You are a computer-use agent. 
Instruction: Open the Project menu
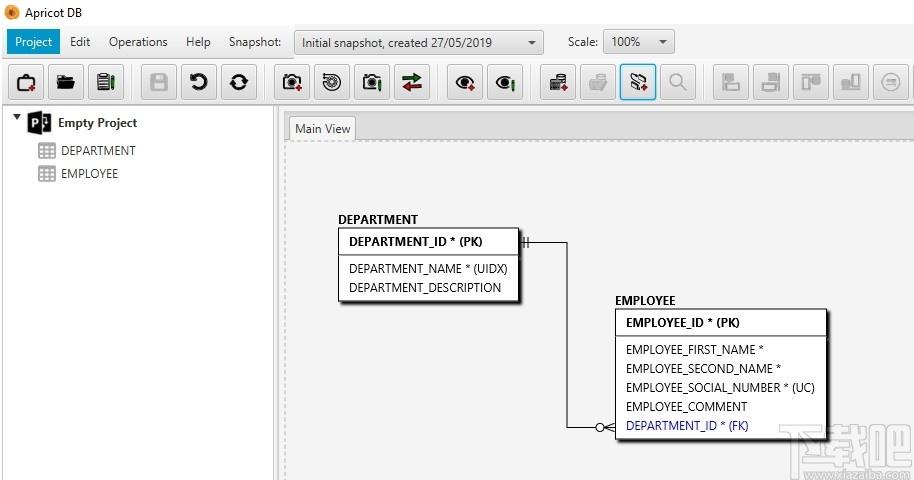coord(33,42)
